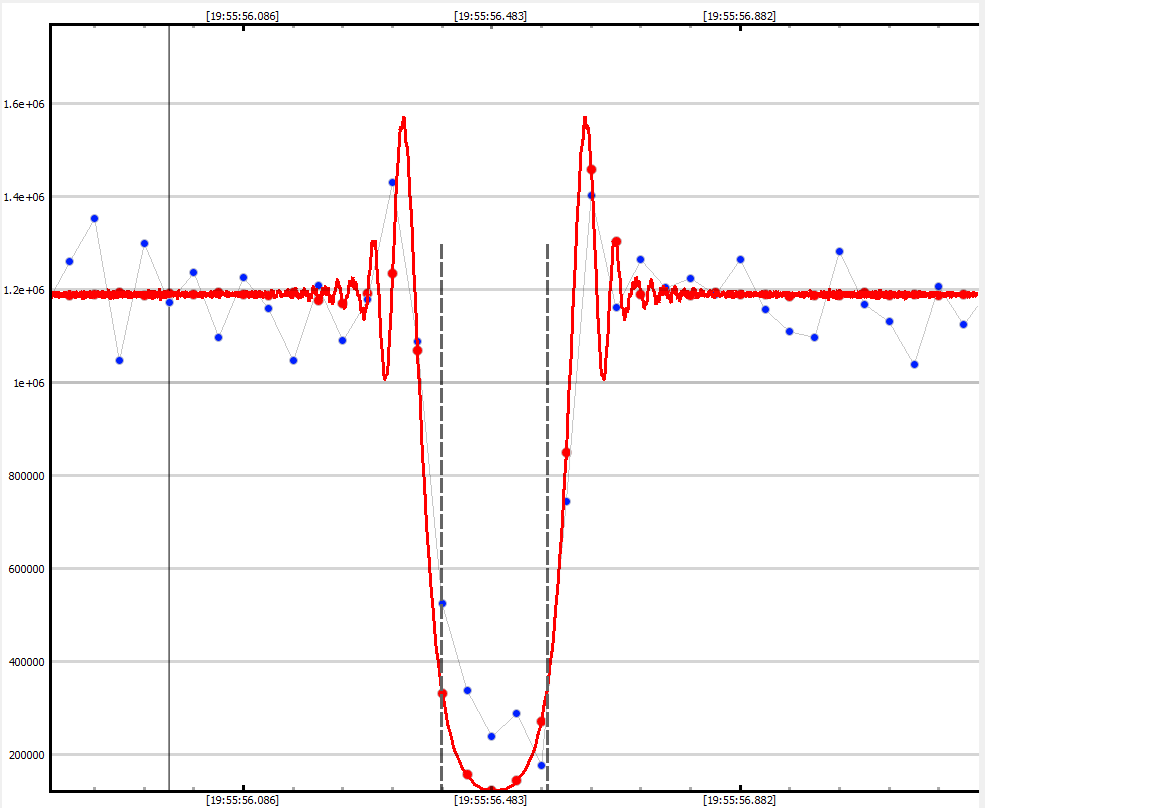Click bottom axis label 19:55:56.086
Viewport: 1150px width, 808px height.
(x=242, y=800)
